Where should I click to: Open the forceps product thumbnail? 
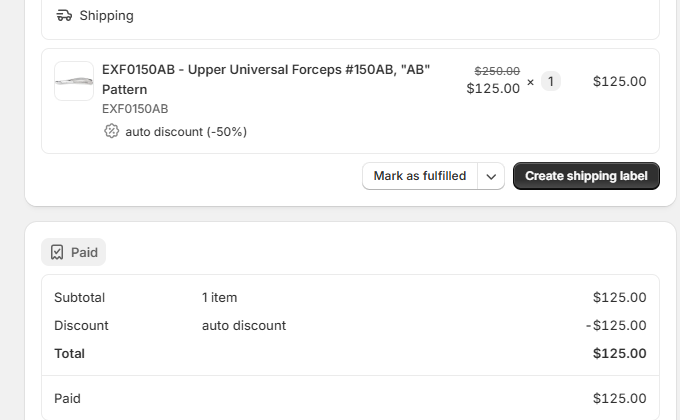point(74,81)
